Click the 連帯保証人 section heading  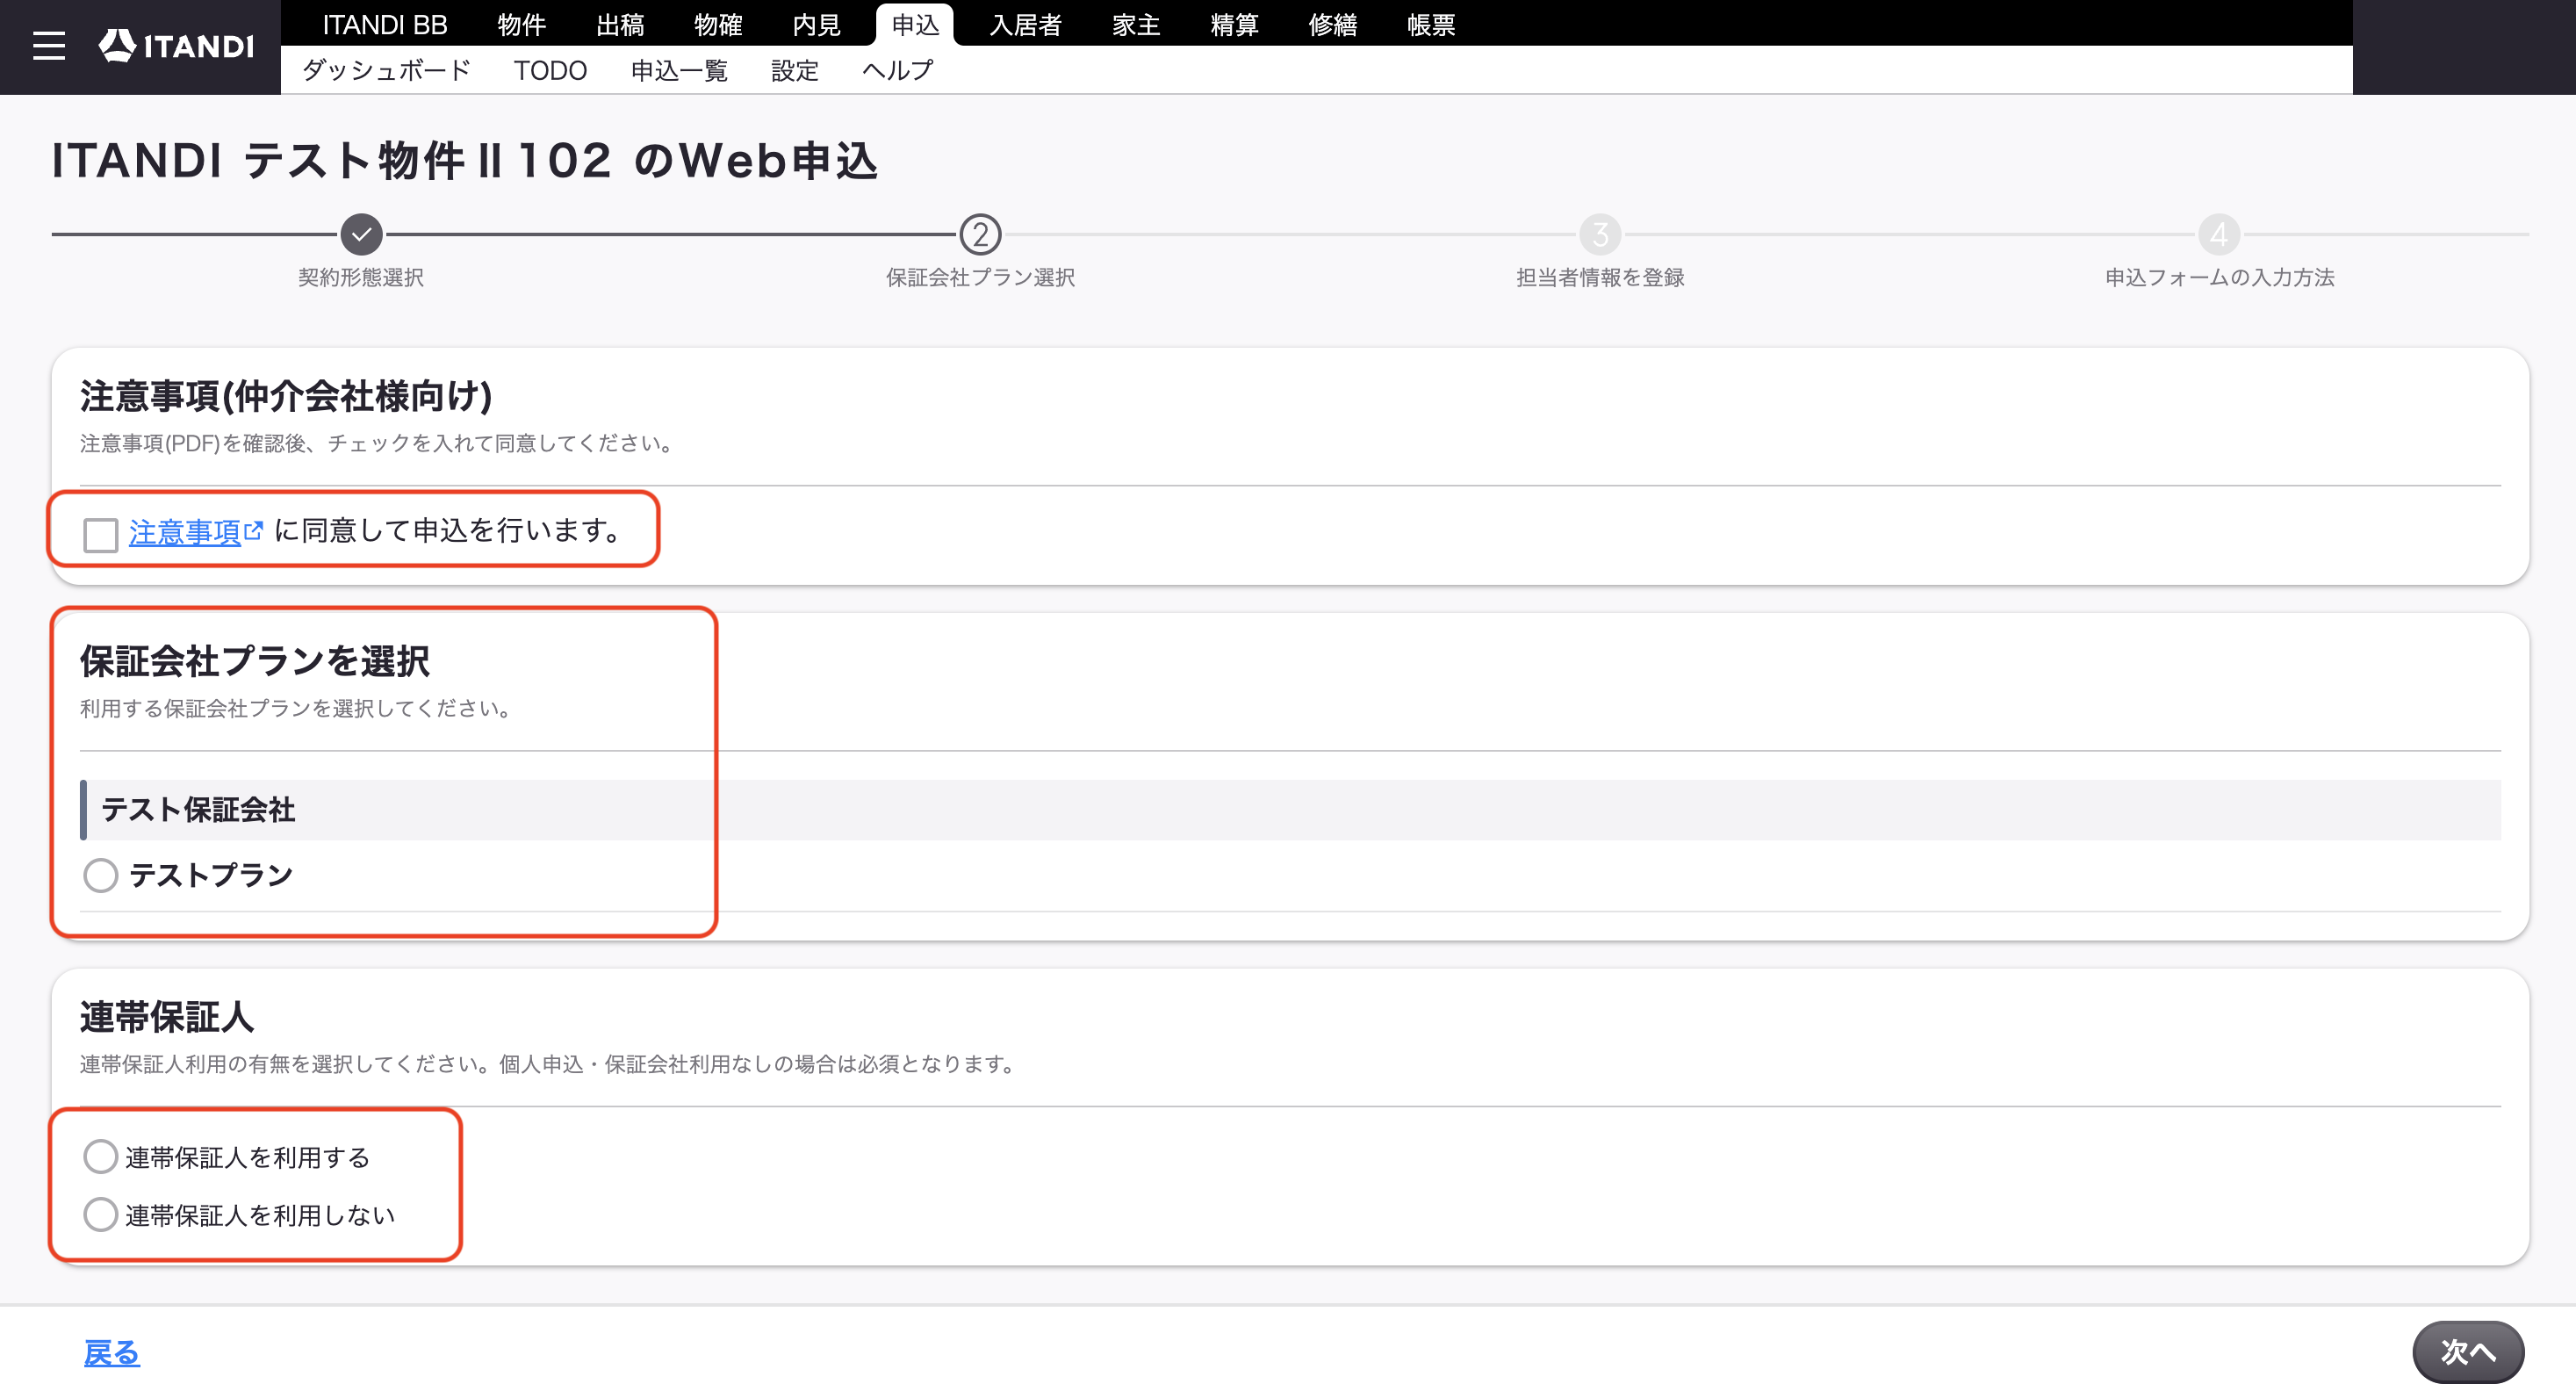167,1017
